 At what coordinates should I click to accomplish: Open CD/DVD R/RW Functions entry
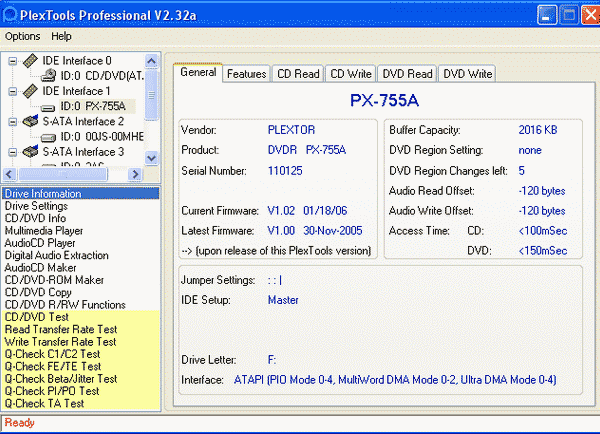(x=81, y=305)
